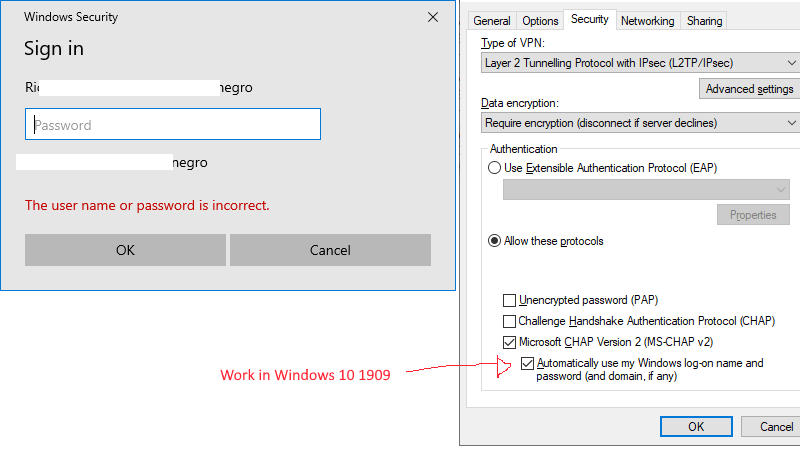The width and height of the screenshot is (800, 450).
Task: Click OK in VPN properties
Action: [696, 427]
